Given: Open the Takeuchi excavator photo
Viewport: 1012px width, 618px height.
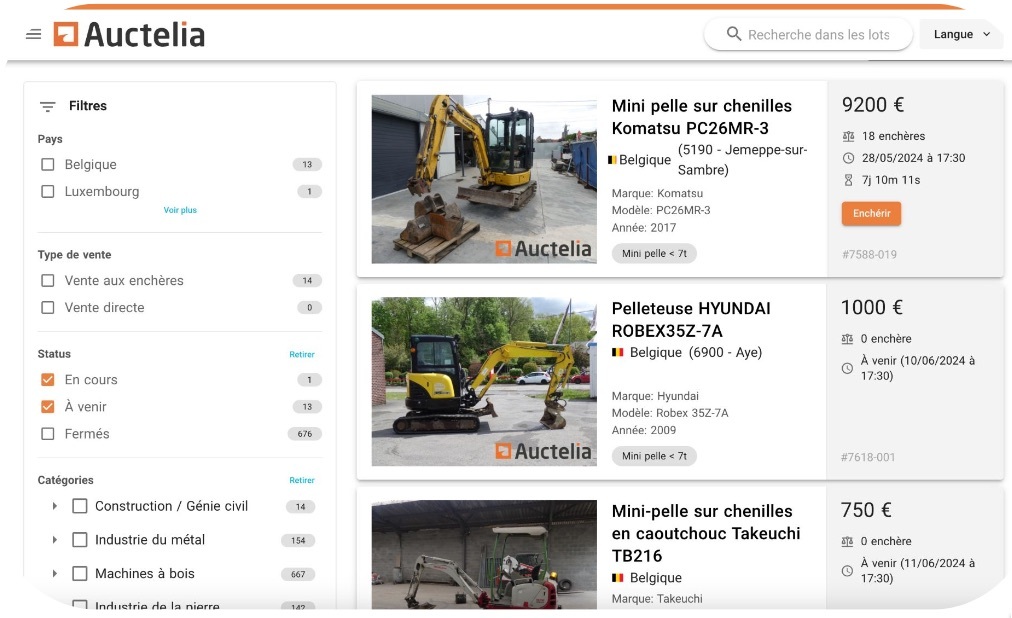Looking at the screenshot, I should (484, 555).
